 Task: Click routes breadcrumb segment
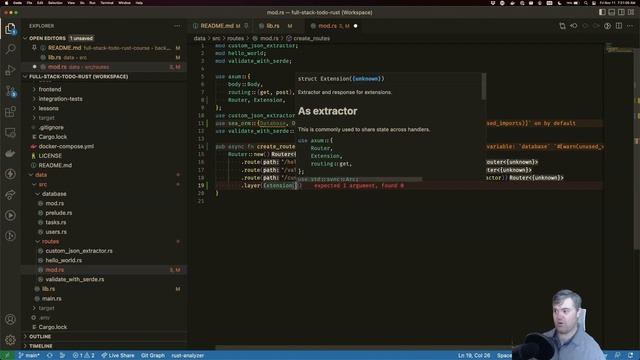coord(236,38)
